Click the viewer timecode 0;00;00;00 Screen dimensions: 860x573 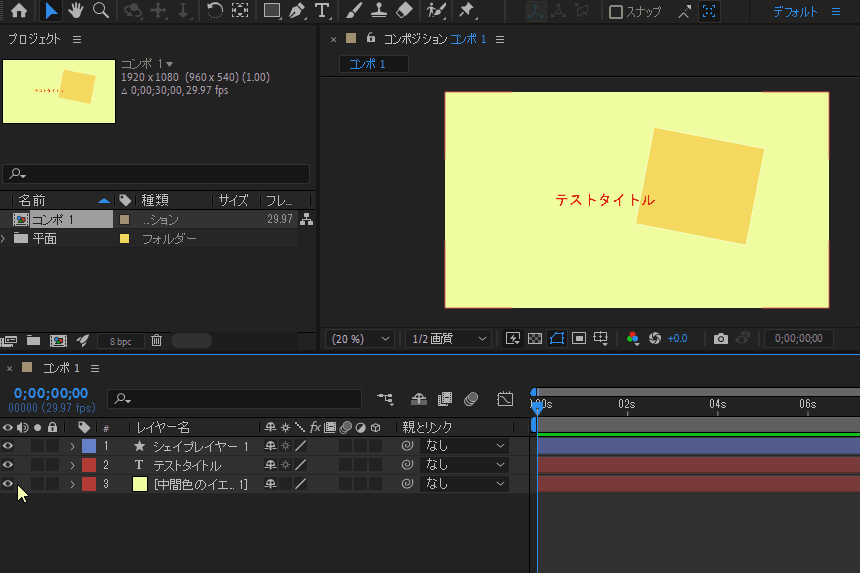[799, 338]
